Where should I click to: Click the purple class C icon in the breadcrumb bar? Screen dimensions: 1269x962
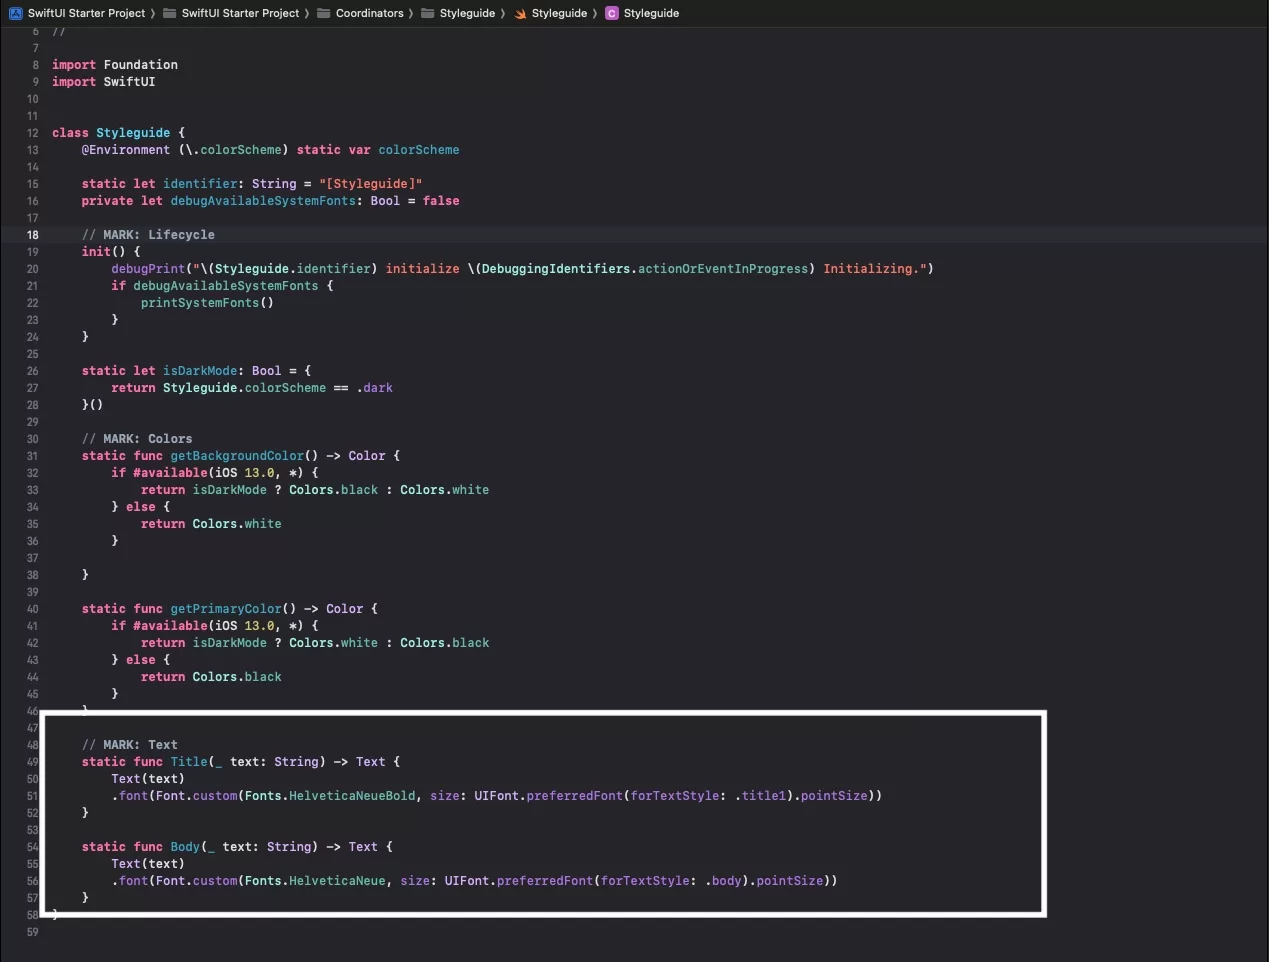(612, 13)
